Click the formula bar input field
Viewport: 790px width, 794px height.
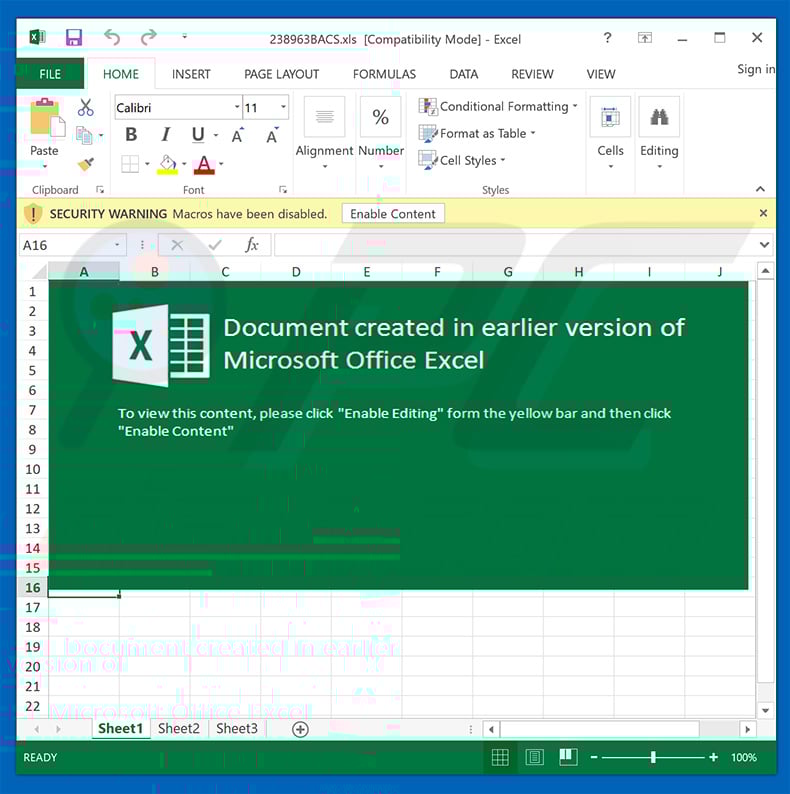516,245
